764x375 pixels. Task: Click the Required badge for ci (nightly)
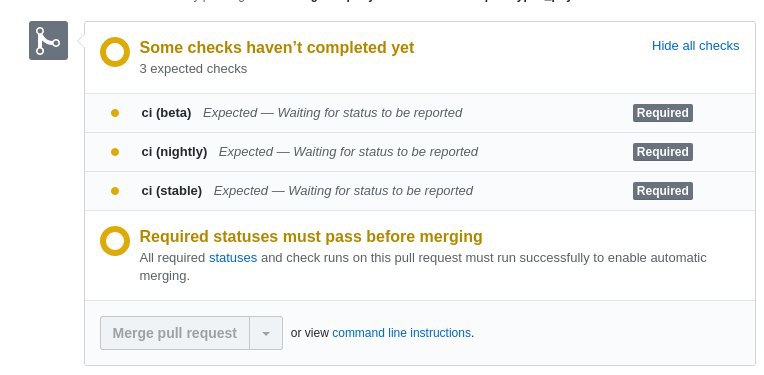663,152
